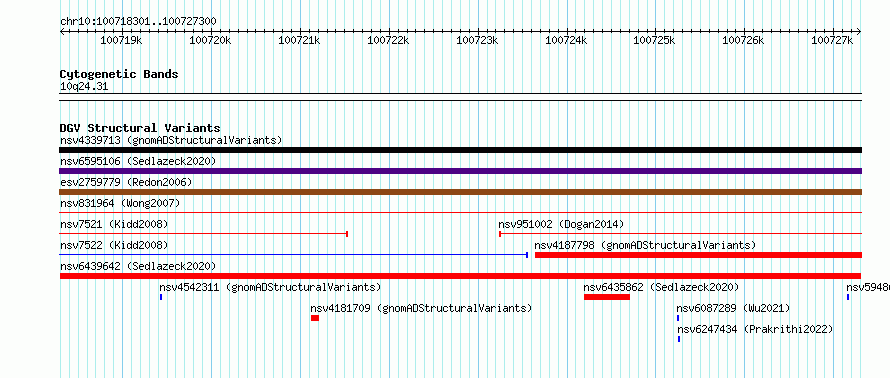
Task: Click the left arrowhead of the ruler
Action: click(x=62, y=32)
